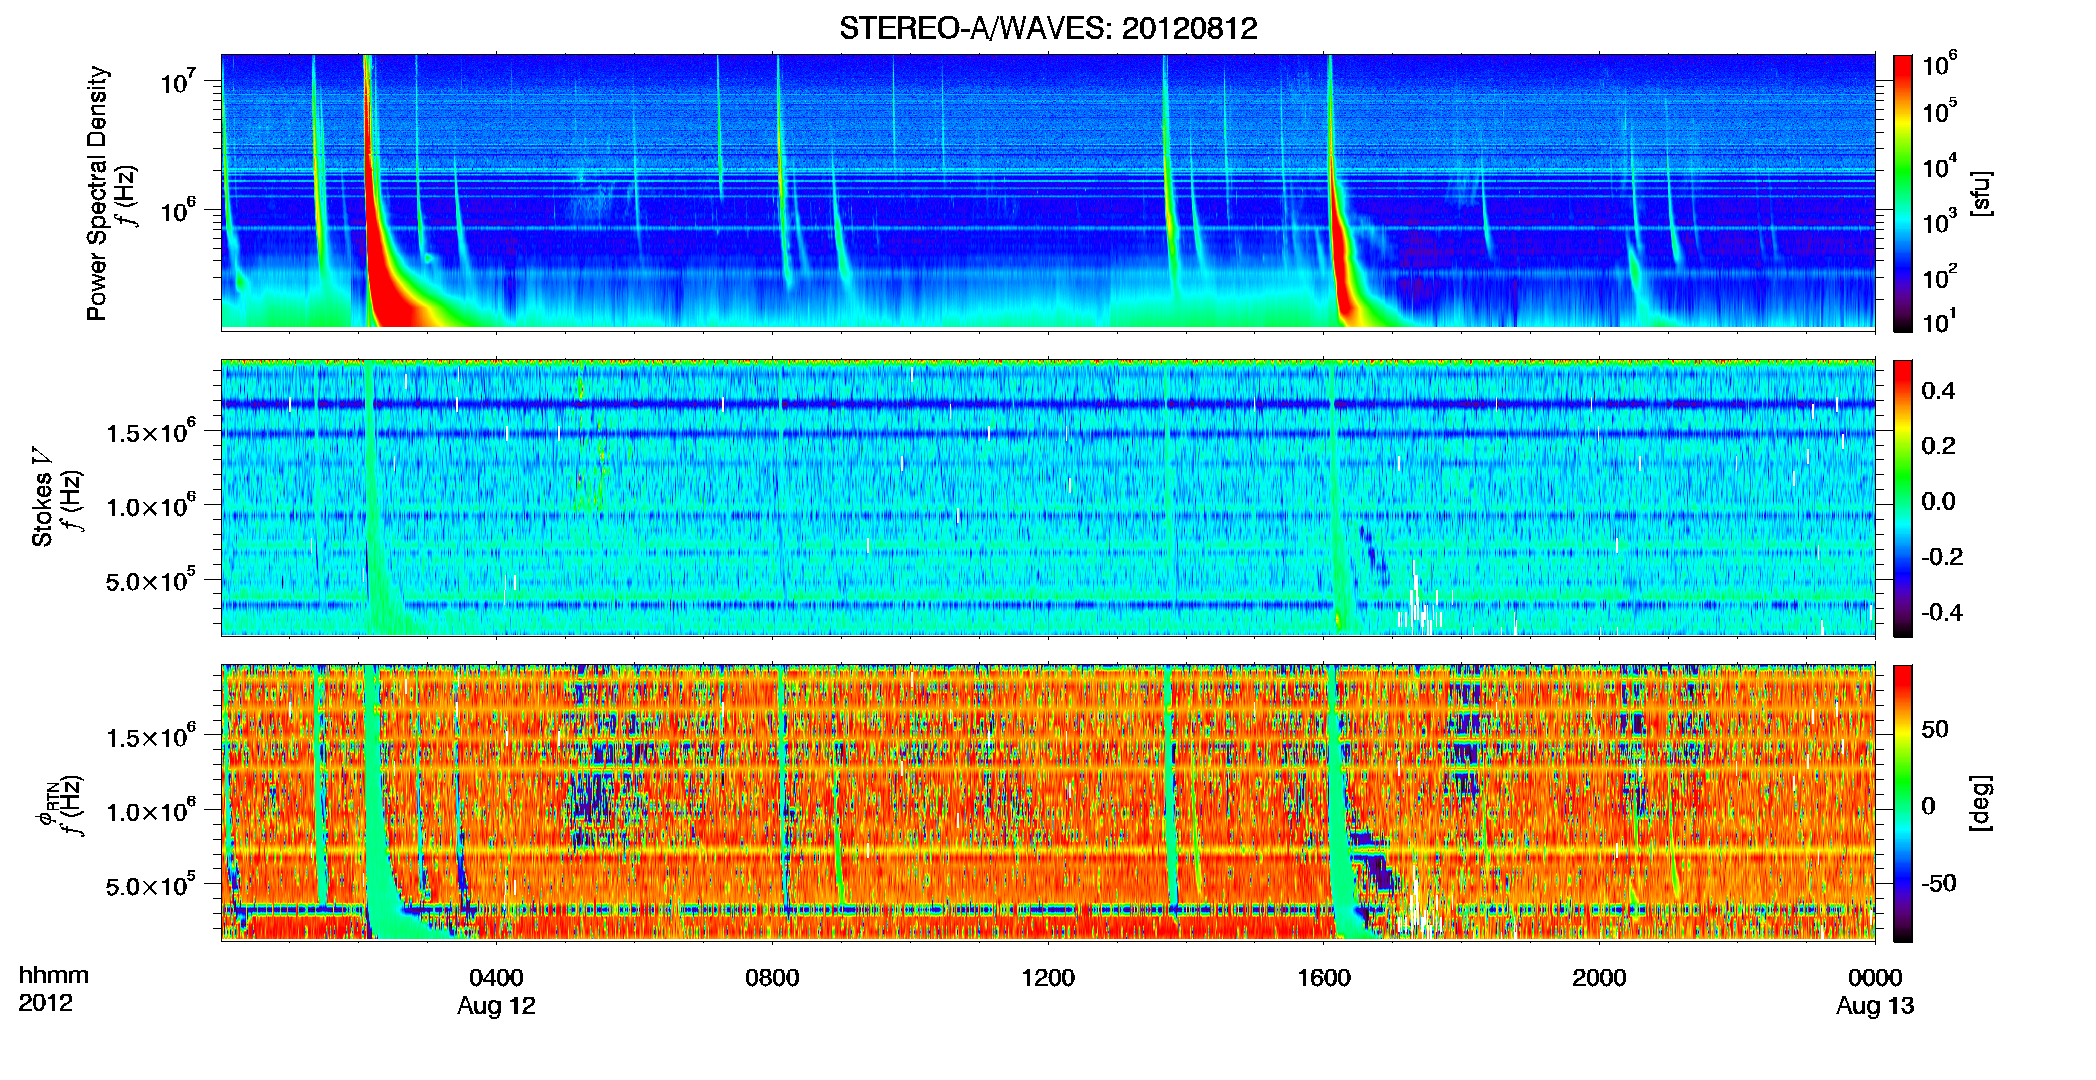Image resolution: width=2096 pixels, height=1080 pixels.
Task: Select the 0.2 label on Stokes V colorbar
Action: 1938,446
